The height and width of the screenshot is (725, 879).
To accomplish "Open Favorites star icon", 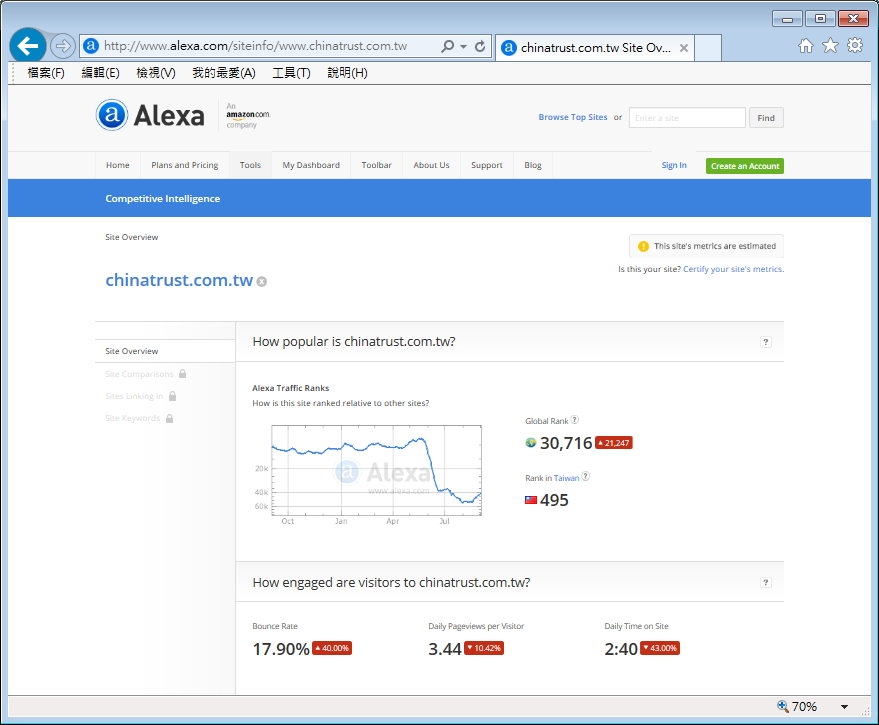I will point(830,46).
